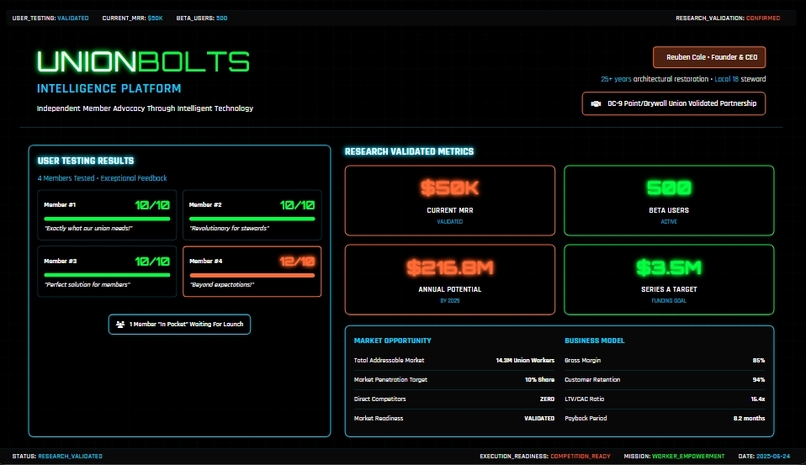Click the 'Customer Retention' row label
Screen dimensions: 806x465
592,380
